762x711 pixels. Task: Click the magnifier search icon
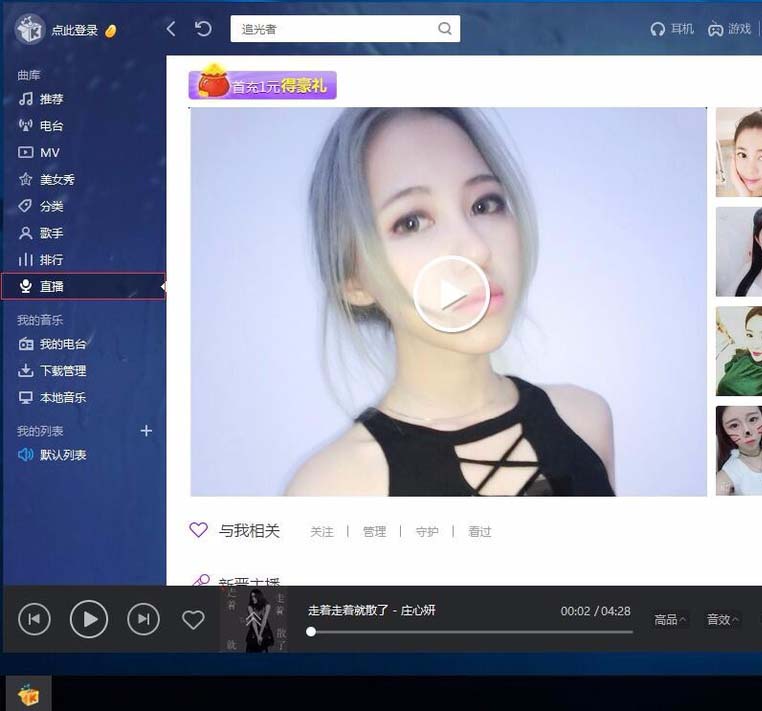point(444,29)
